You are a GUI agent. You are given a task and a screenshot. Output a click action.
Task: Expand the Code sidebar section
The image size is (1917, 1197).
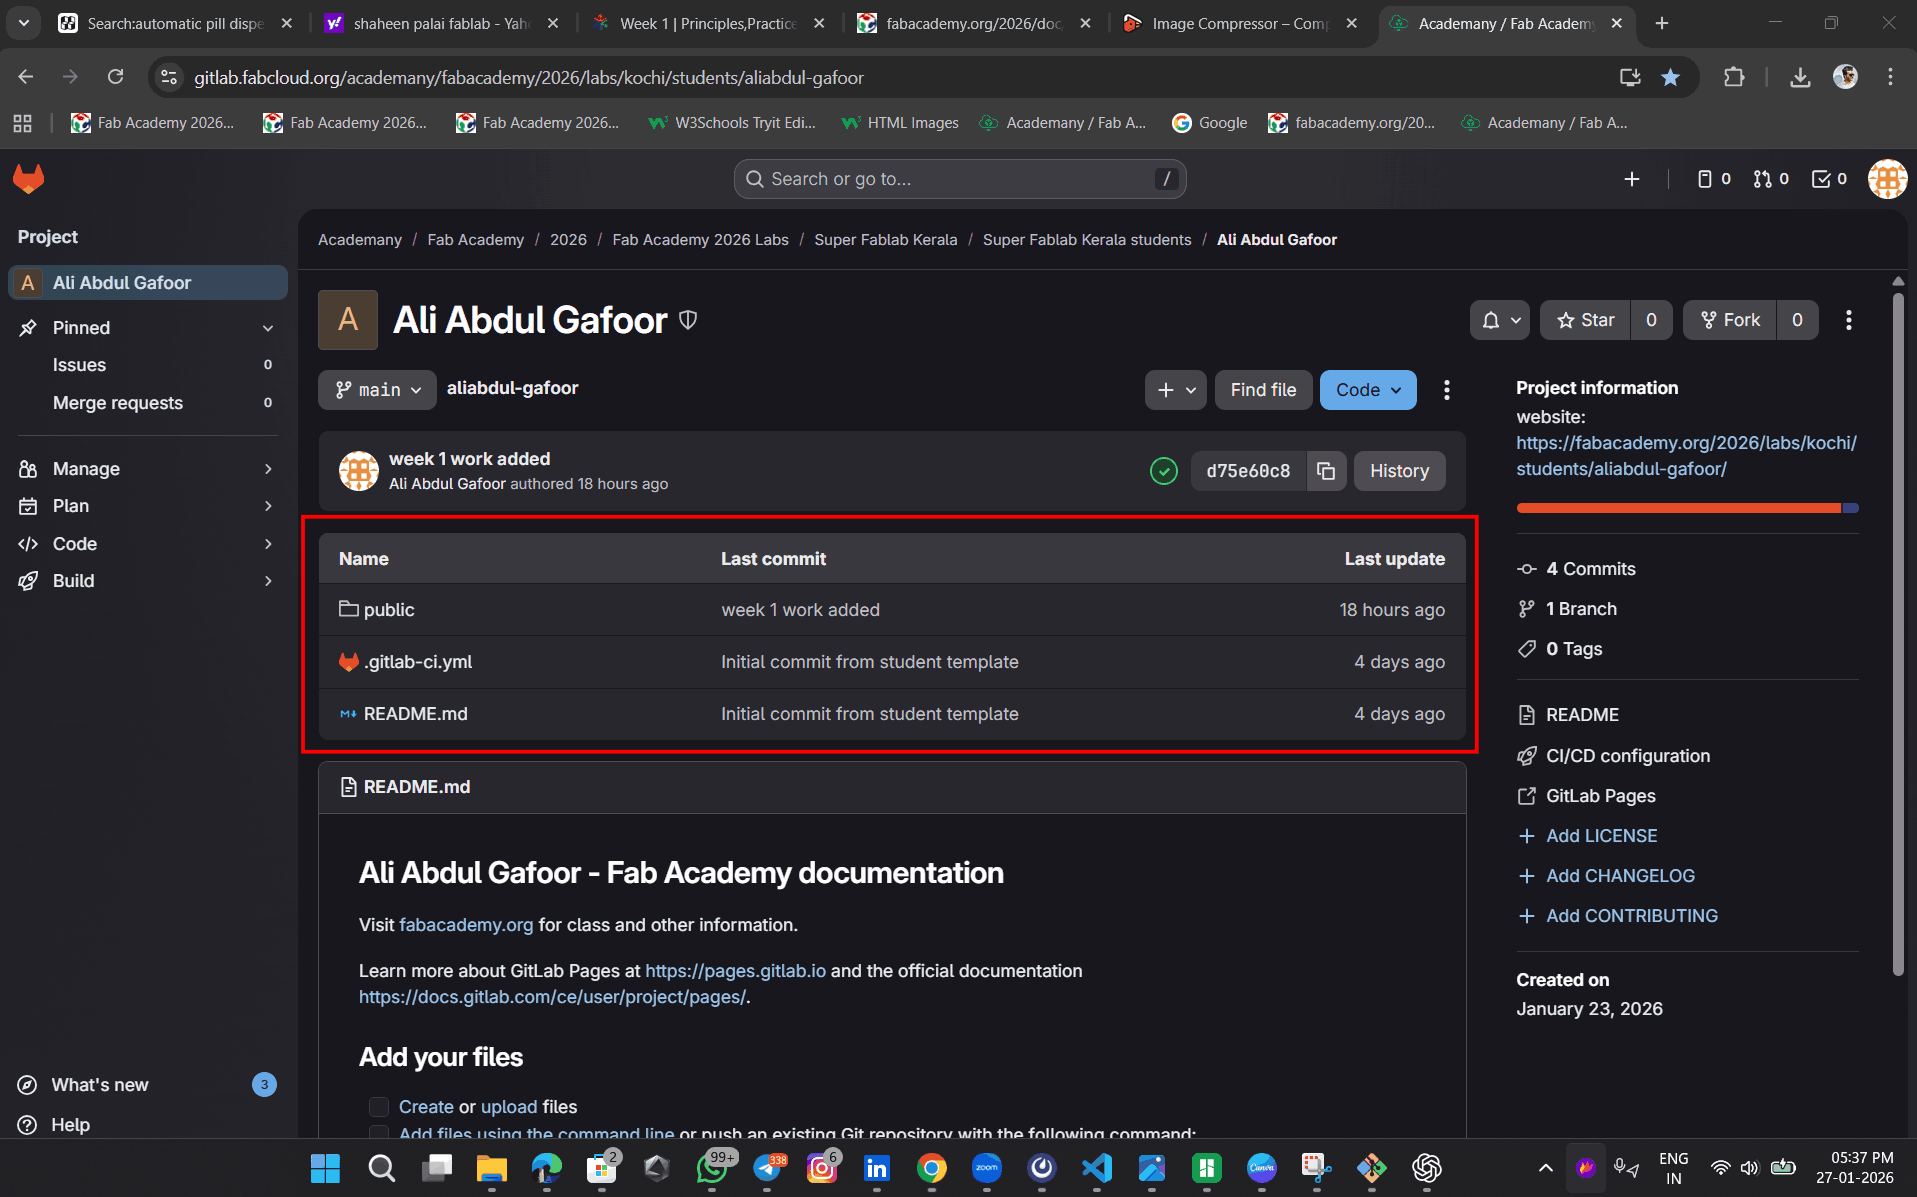(146, 544)
